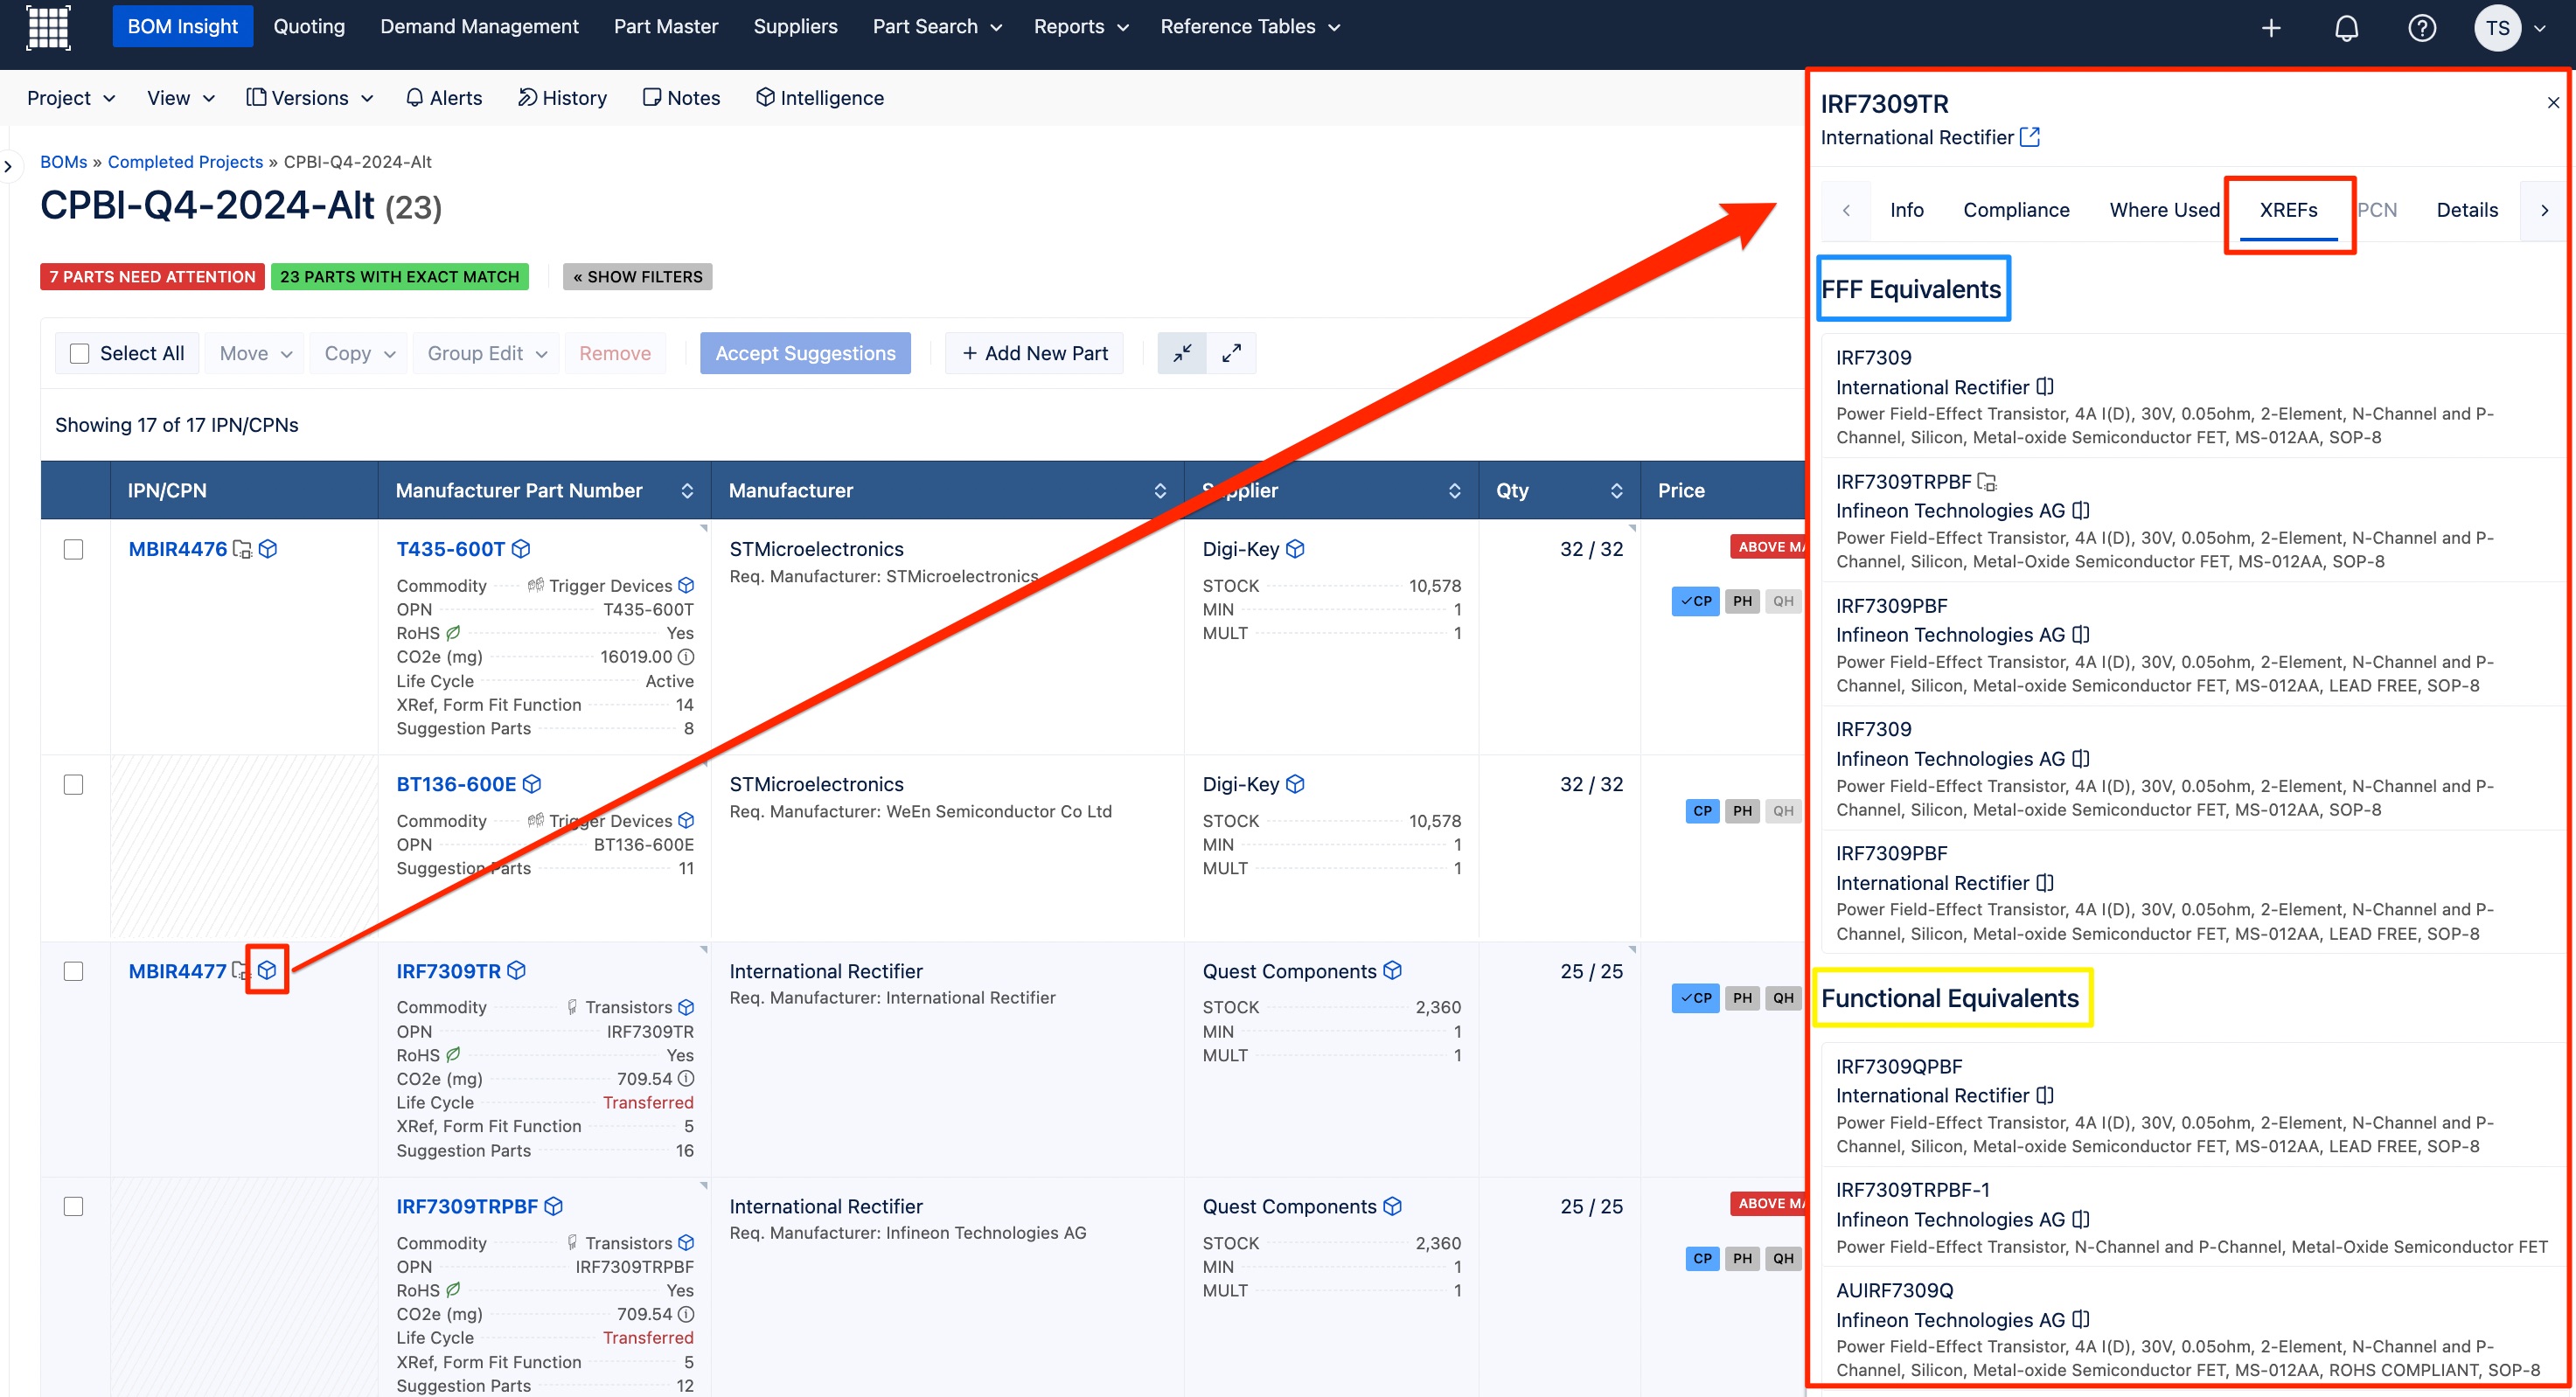The width and height of the screenshot is (2576, 1397).
Task: Click cube icon beside T435-600T
Action: (521, 549)
